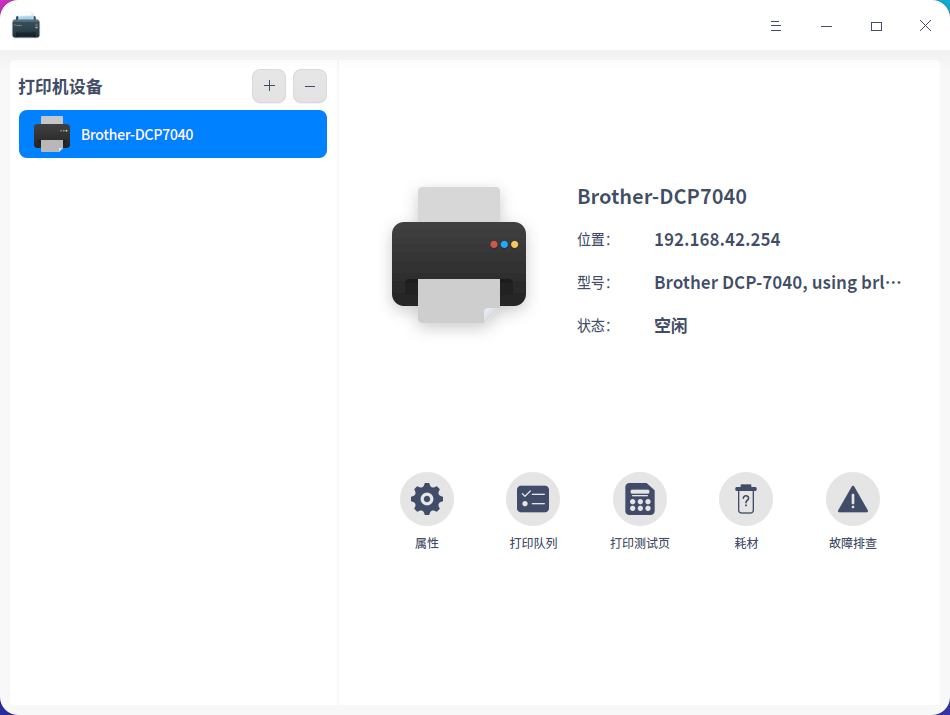The width and height of the screenshot is (950, 715).
Task: Click the 打印测试页 test page icon
Action: point(640,499)
